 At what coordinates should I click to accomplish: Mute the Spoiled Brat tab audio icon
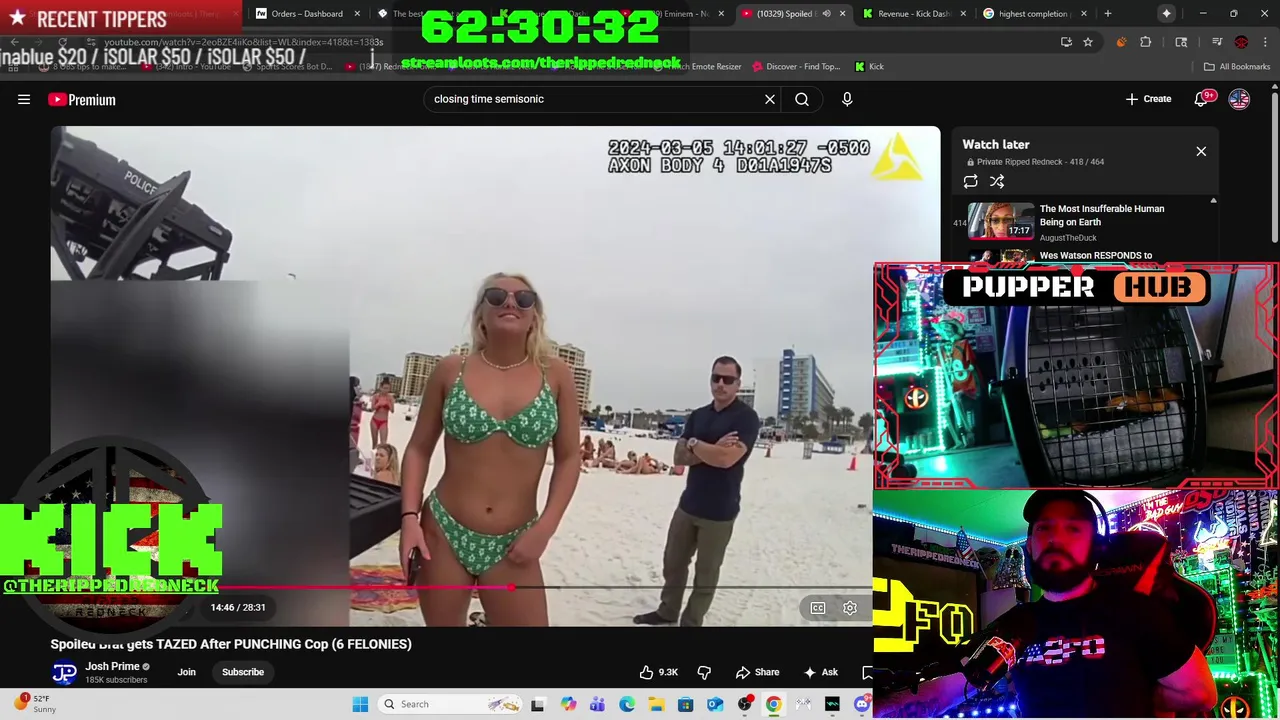[826, 14]
